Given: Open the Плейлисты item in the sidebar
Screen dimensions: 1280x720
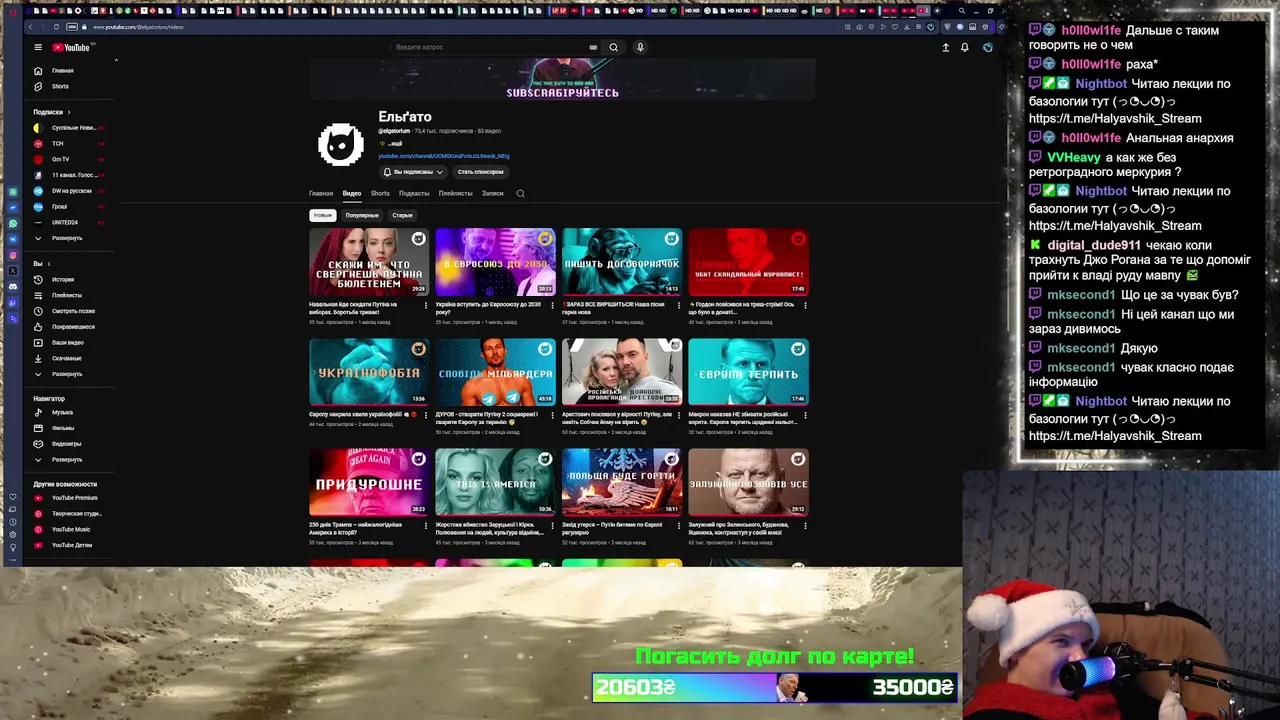Looking at the screenshot, I should point(66,295).
